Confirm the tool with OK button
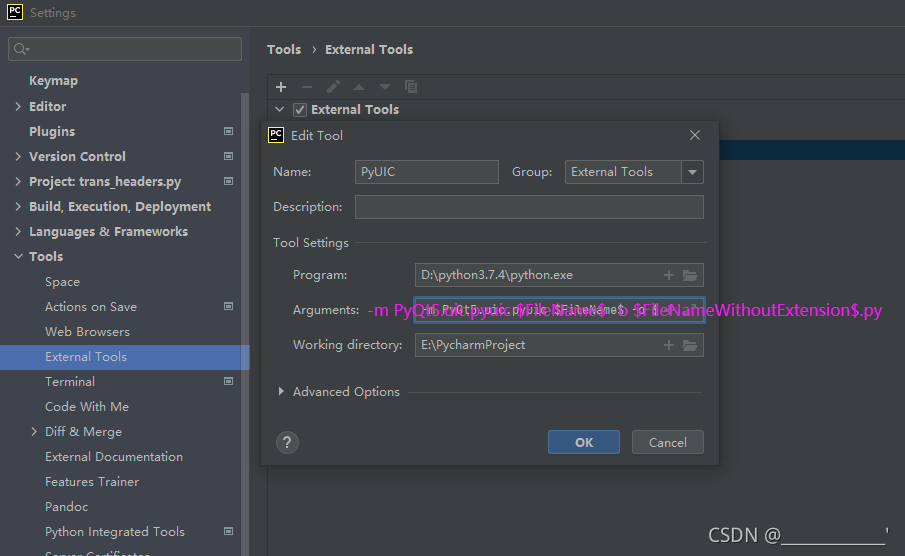This screenshot has width=905, height=556. [584, 442]
